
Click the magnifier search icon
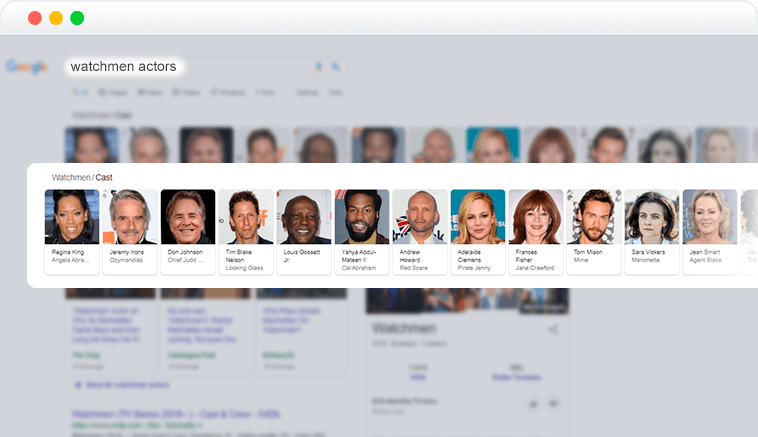(x=335, y=66)
